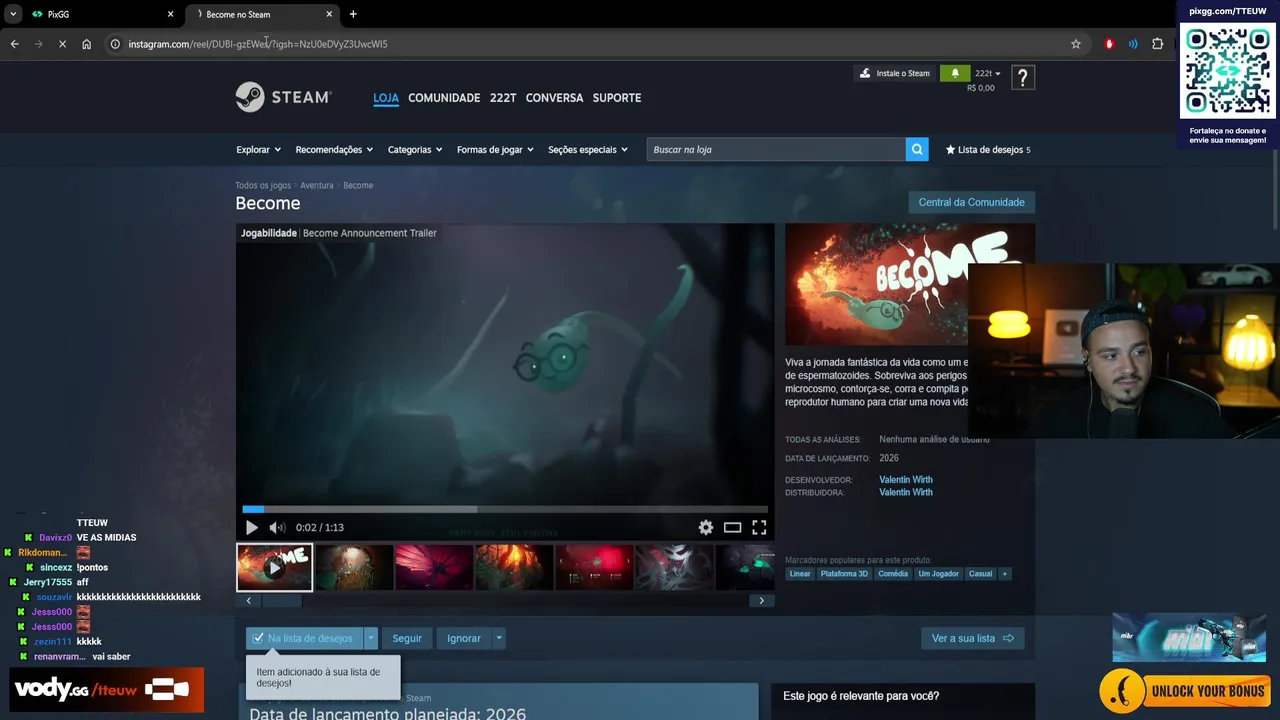Screen dimensions: 1280x720
Task: Click the red extension icon in toolbar
Action: coord(1109,44)
